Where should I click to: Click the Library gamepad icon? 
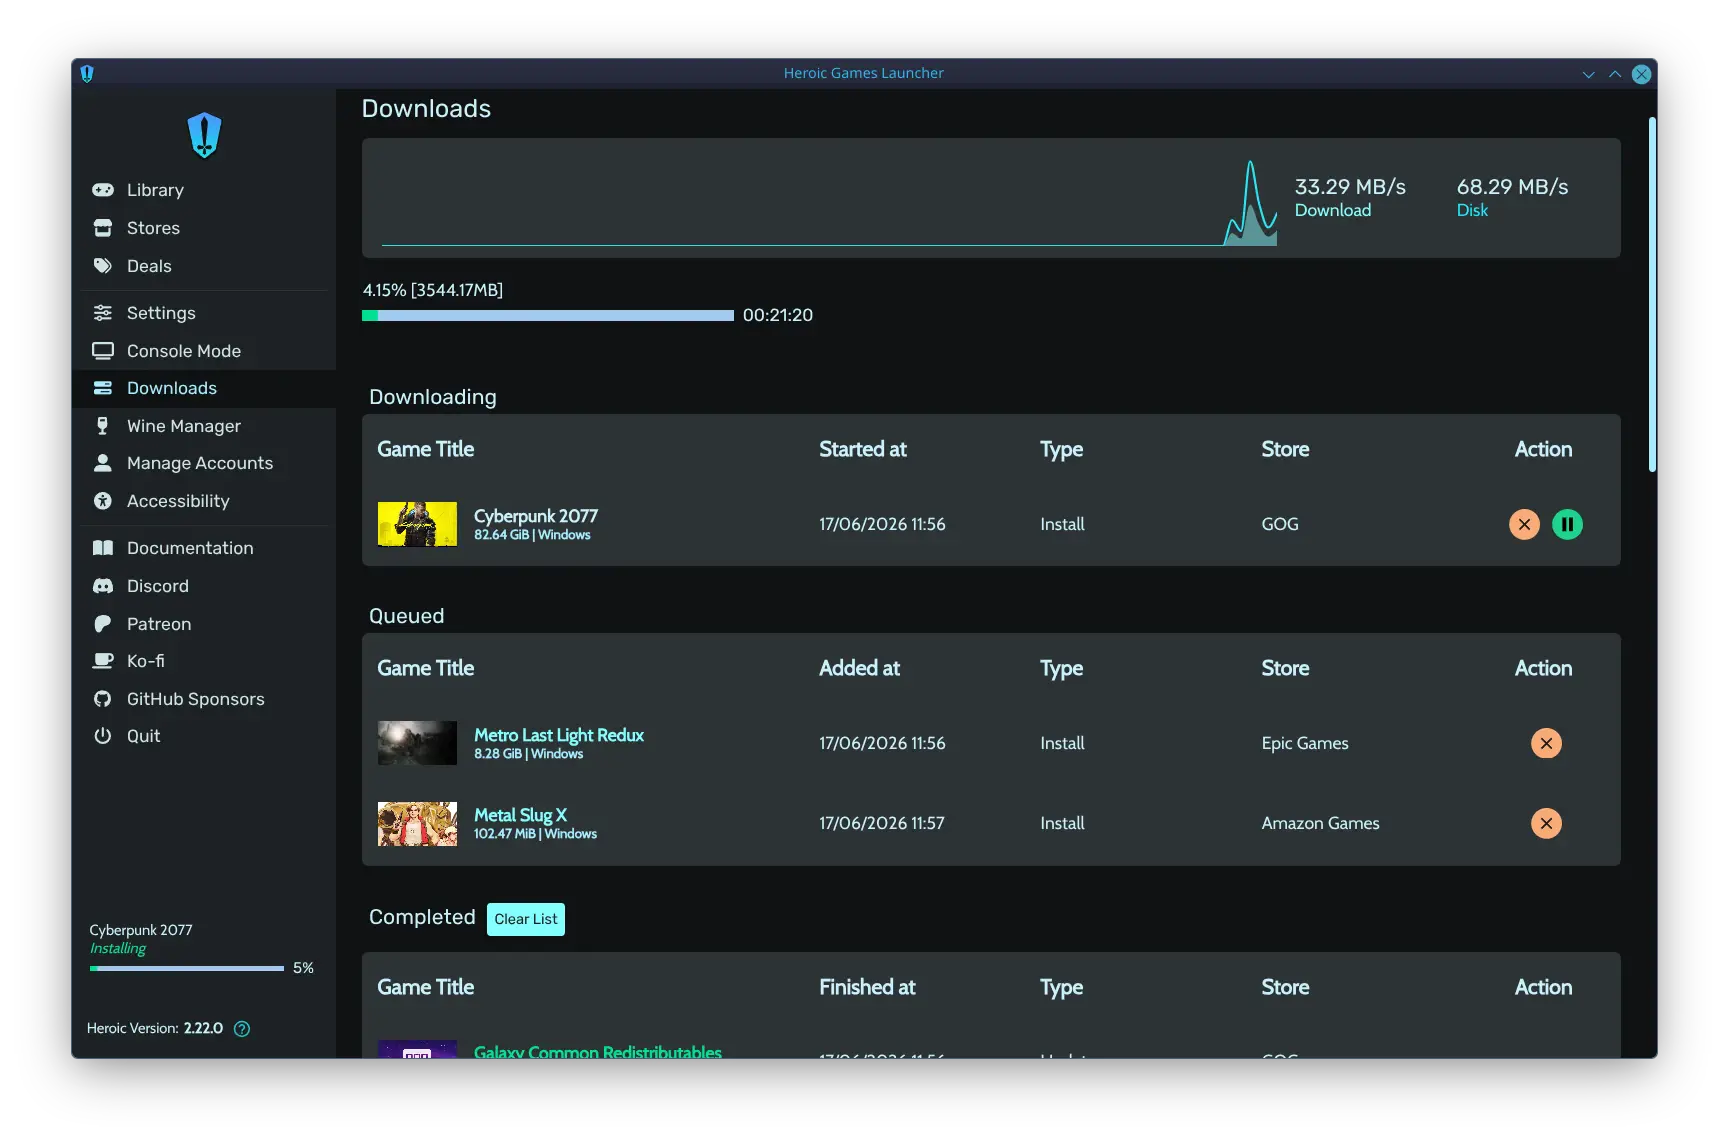(x=103, y=190)
